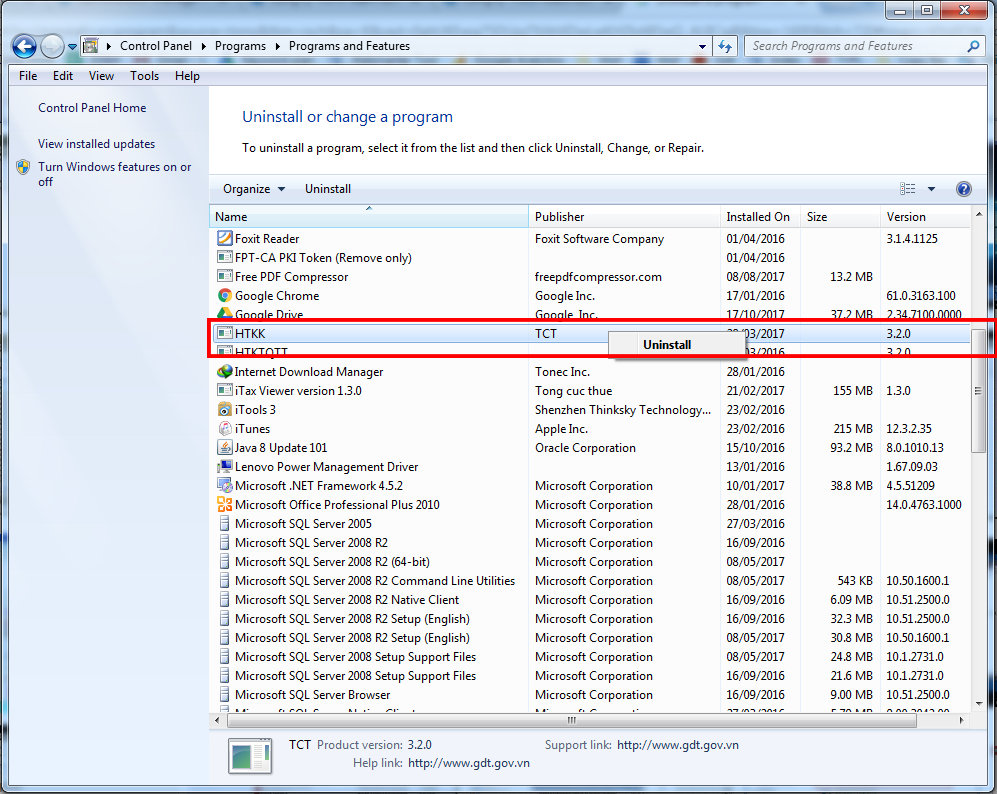The image size is (997, 794).
Task: Click the blue help icon
Action: 963,189
